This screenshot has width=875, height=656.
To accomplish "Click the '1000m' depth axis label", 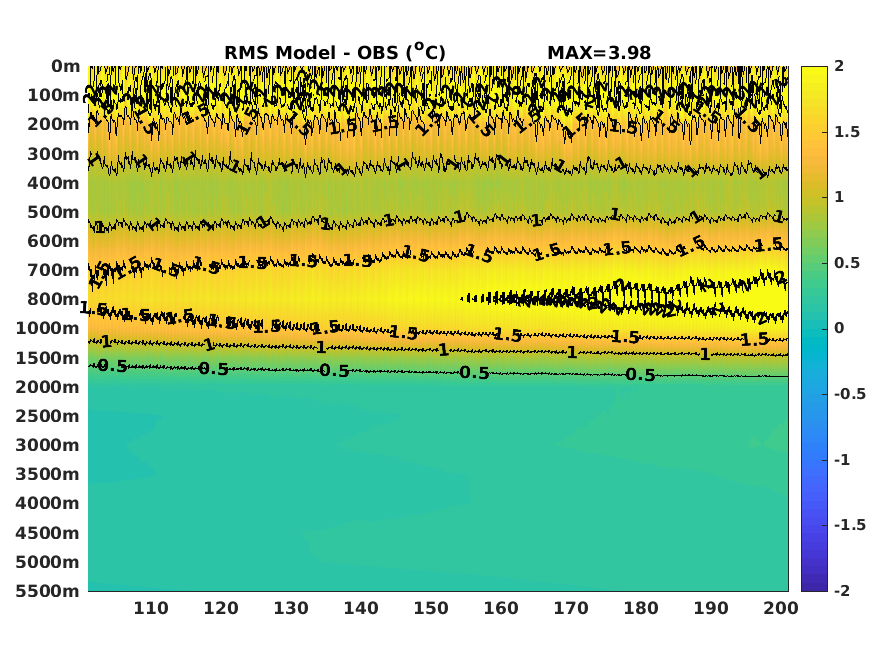I will click(x=47, y=329).
